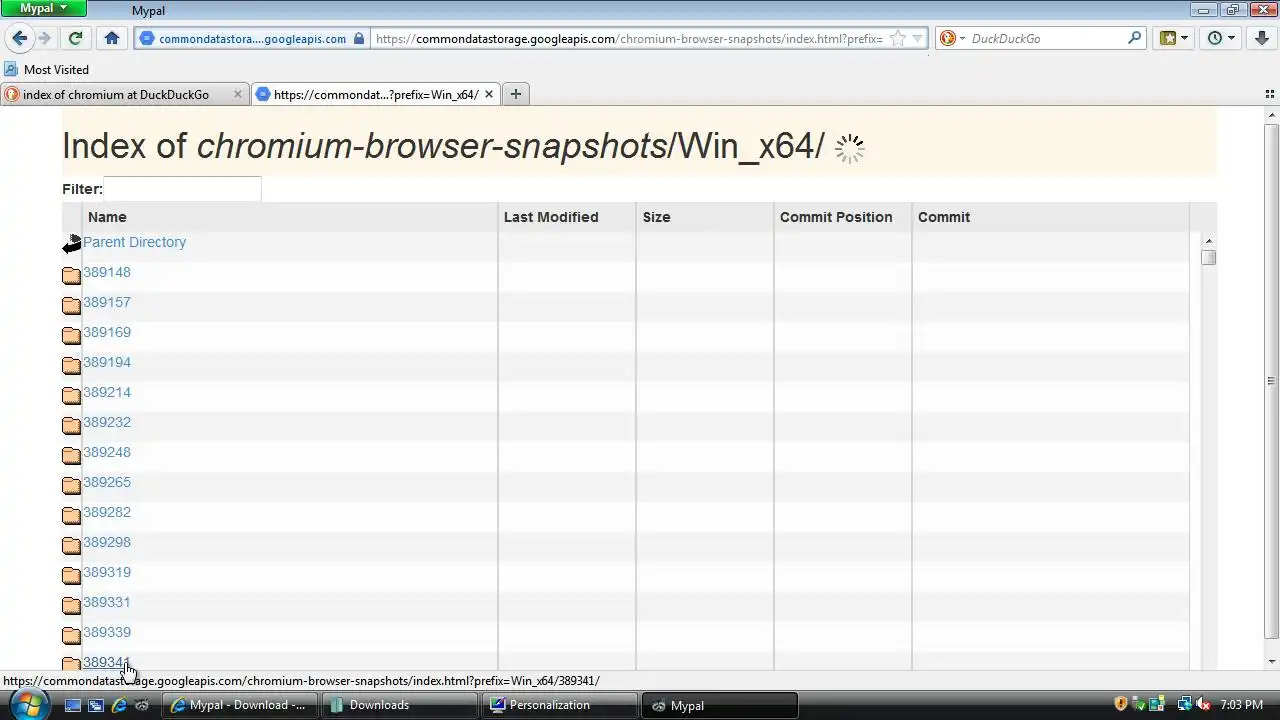The width and height of the screenshot is (1280, 720).
Task: Open the history clock dropdown
Action: pyautogui.click(x=1221, y=38)
